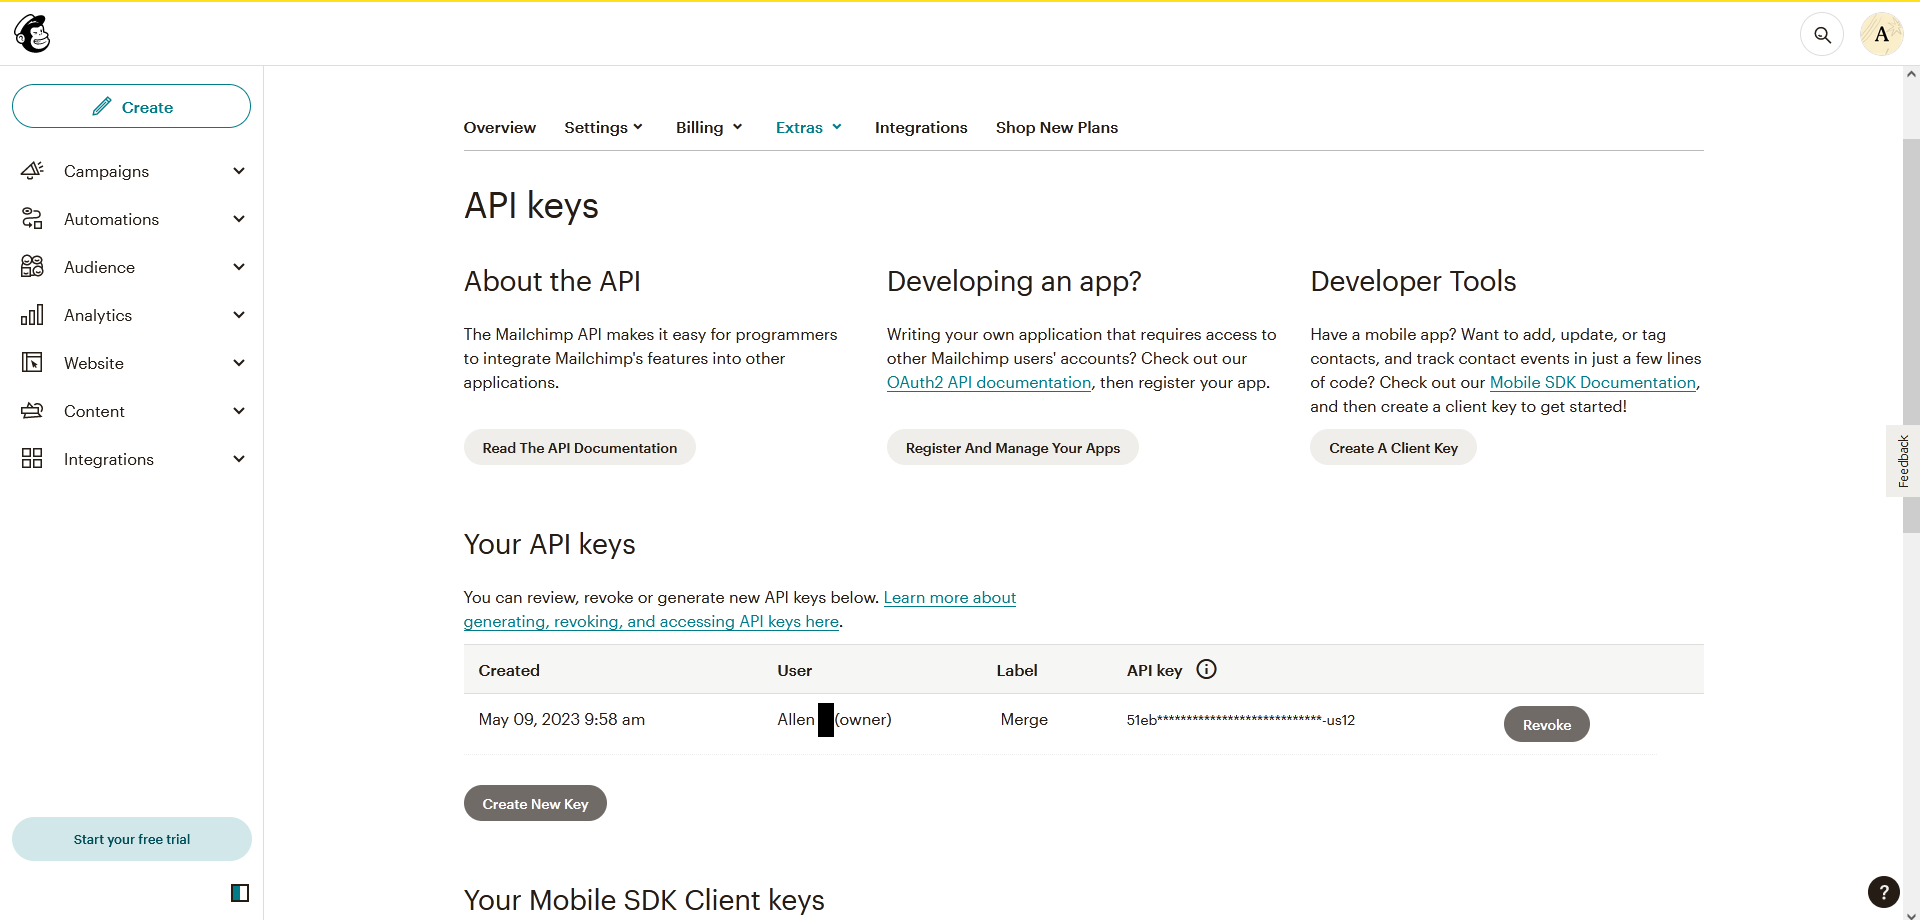
Task: Click the Campaigns megaphone icon
Action: pos(32,171)
